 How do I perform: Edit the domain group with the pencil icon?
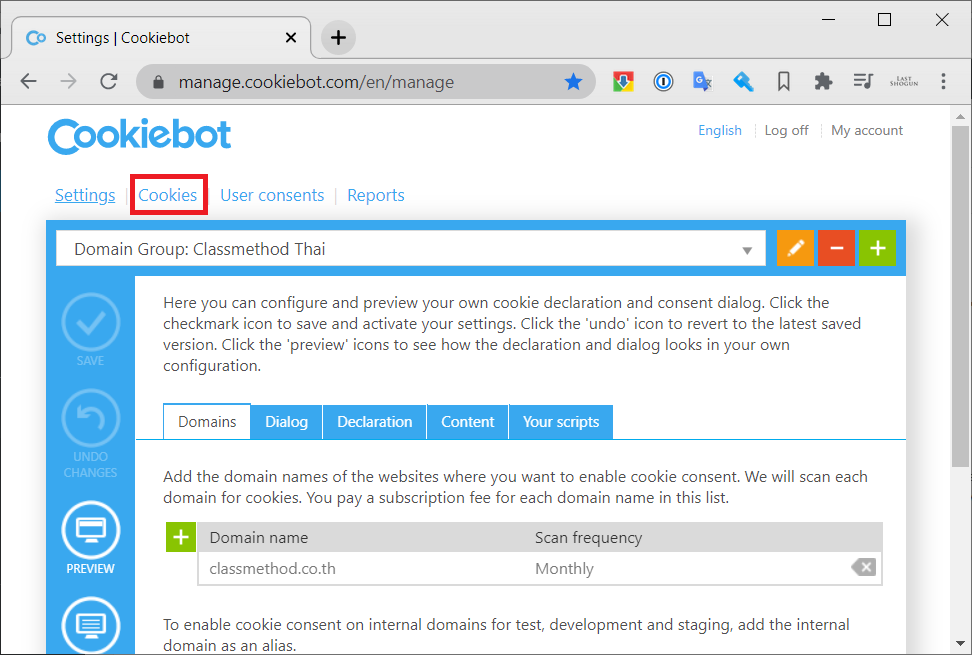tap(795, 247)
